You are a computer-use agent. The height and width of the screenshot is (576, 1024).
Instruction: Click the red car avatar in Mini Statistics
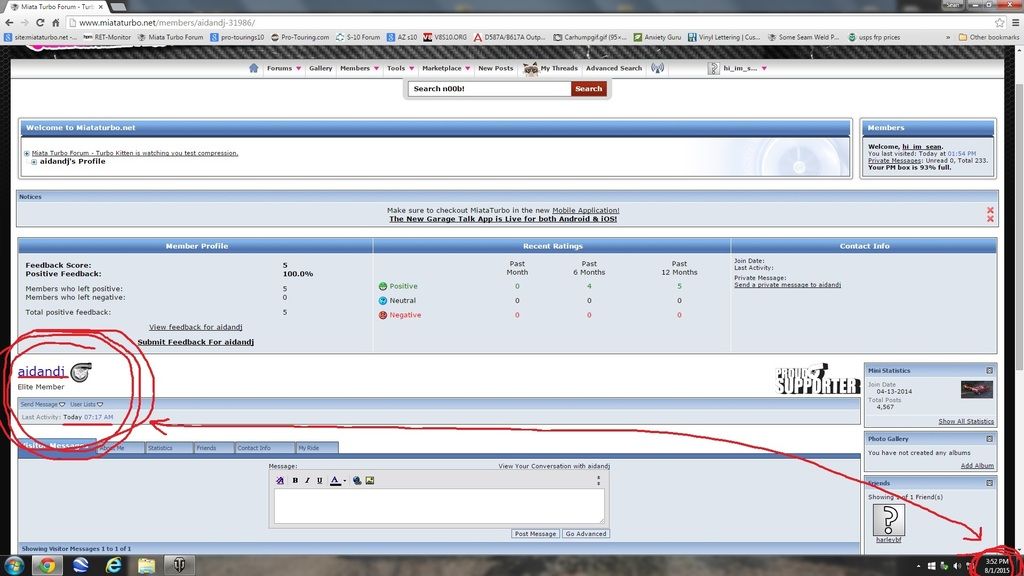pos(977,390)
